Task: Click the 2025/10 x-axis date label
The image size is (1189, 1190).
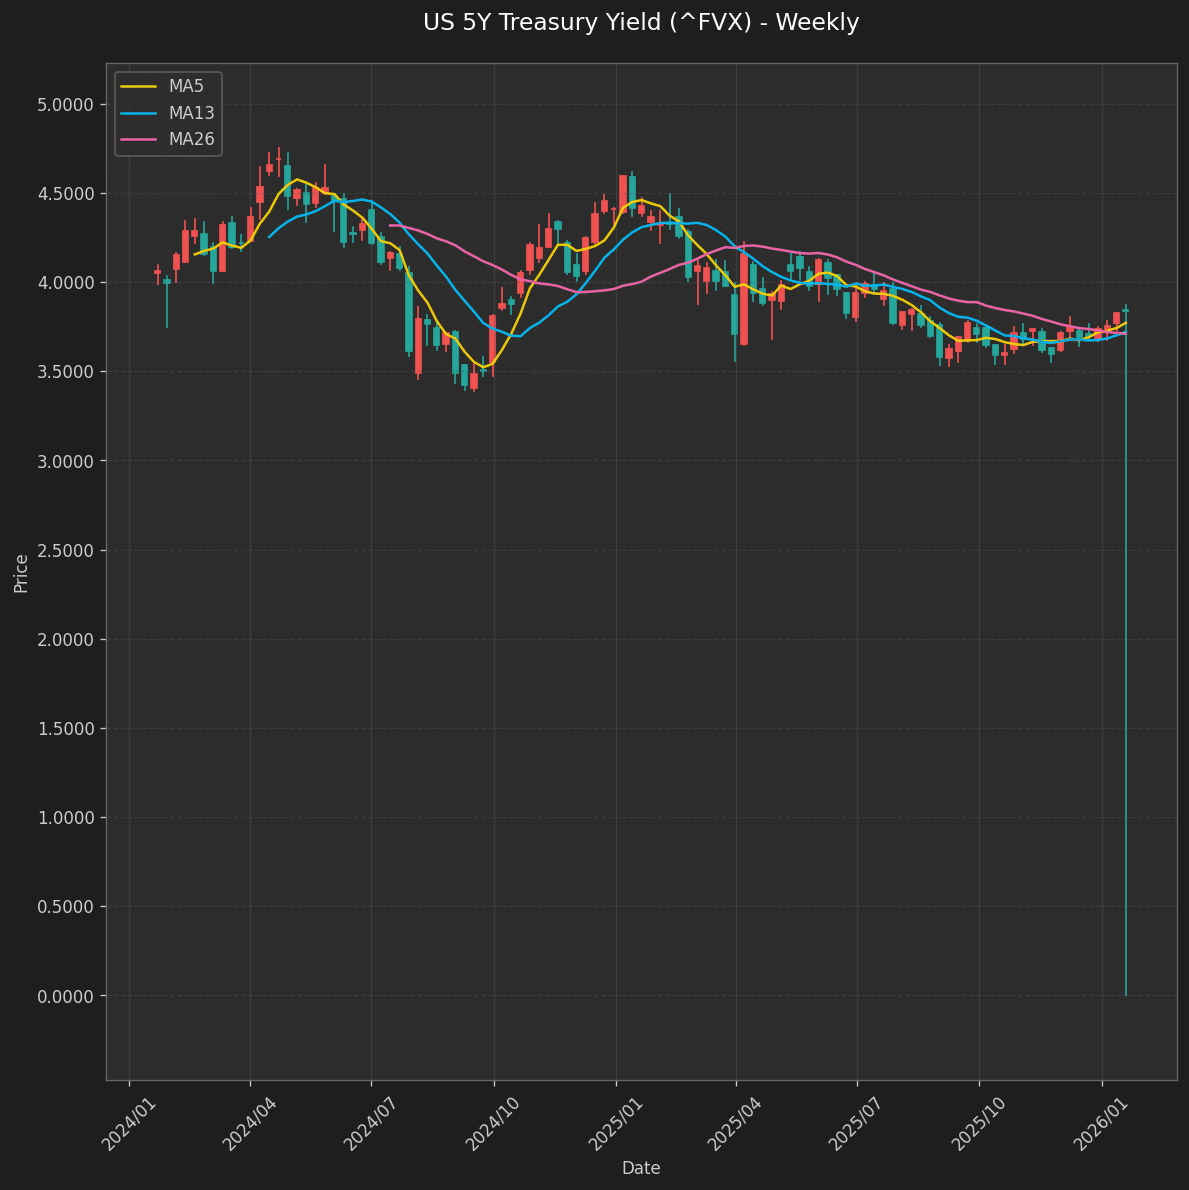Action: pyautogui.click(x=979, y=1123)
